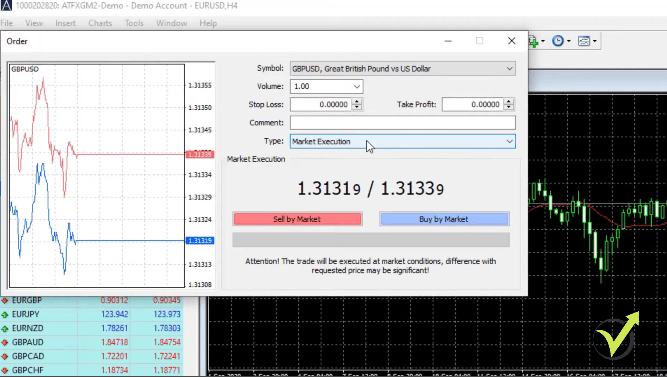
Task: Click GBPCAD ask price 1.72241
Action: (x=167, y=357)
